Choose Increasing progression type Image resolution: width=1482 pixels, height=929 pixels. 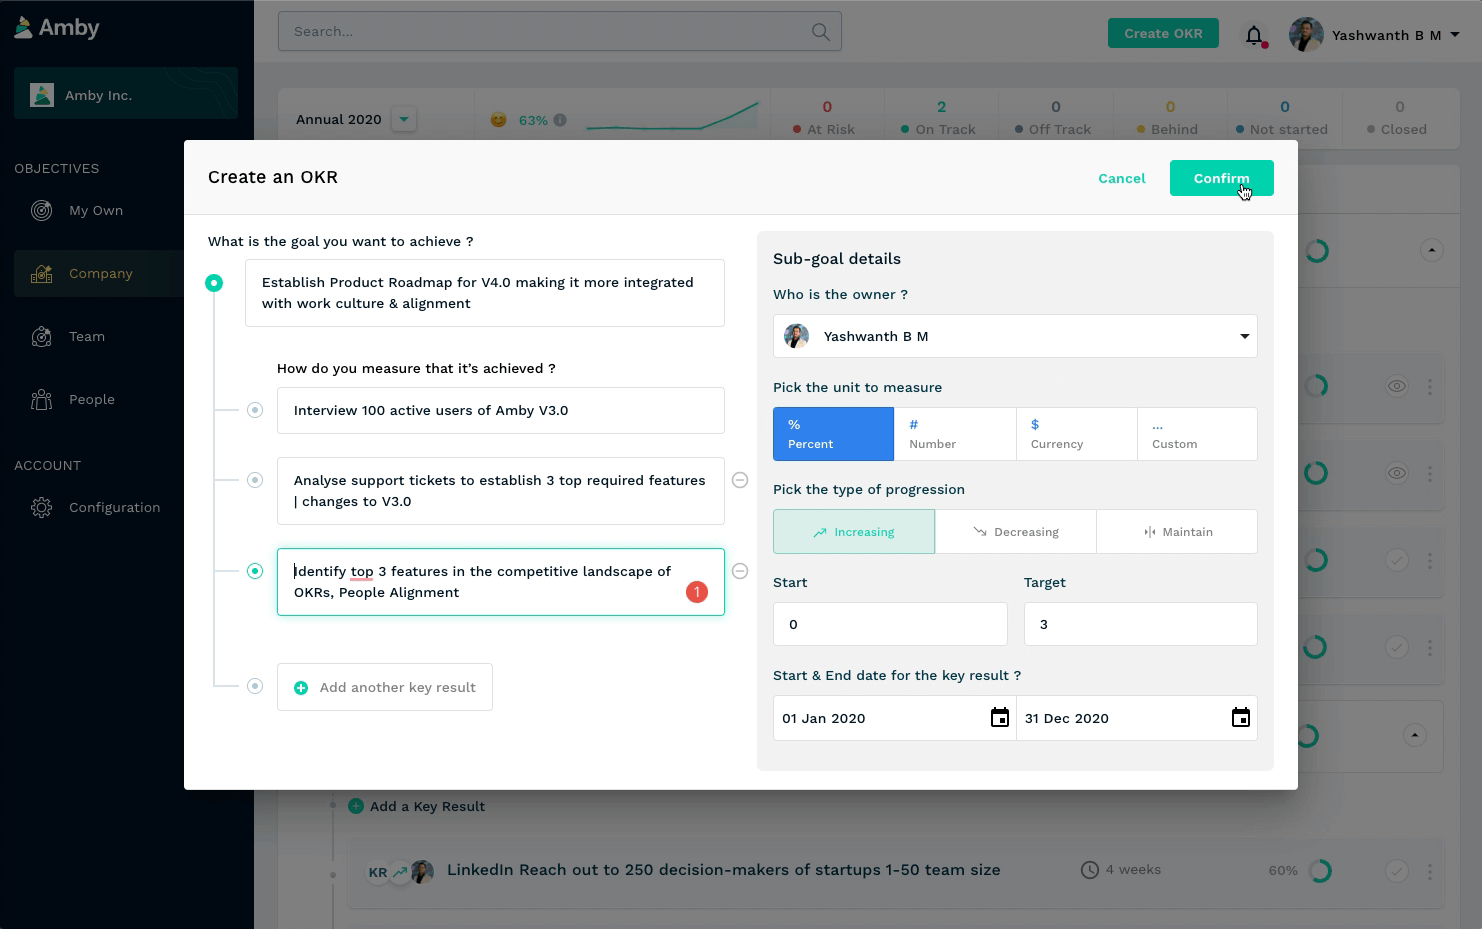[854, 532]
